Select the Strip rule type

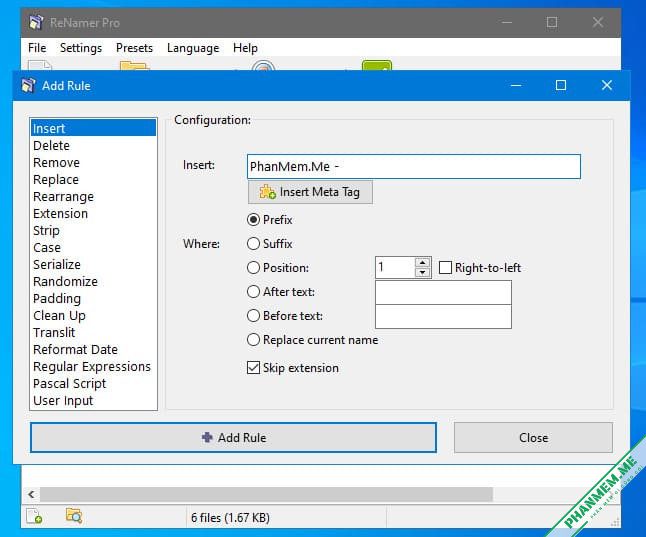[93, 230]
